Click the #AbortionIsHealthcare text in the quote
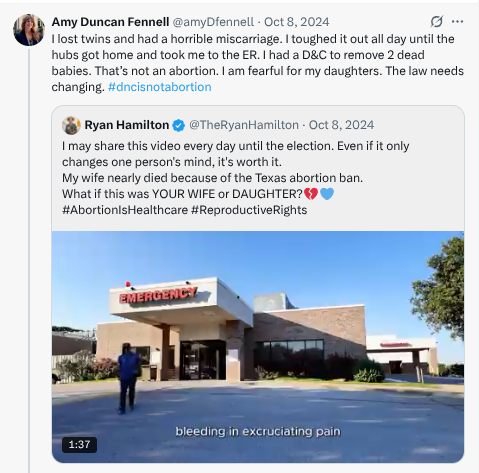Image resolution: width=479 pixels, height=473 pixels. click(125, 210)
